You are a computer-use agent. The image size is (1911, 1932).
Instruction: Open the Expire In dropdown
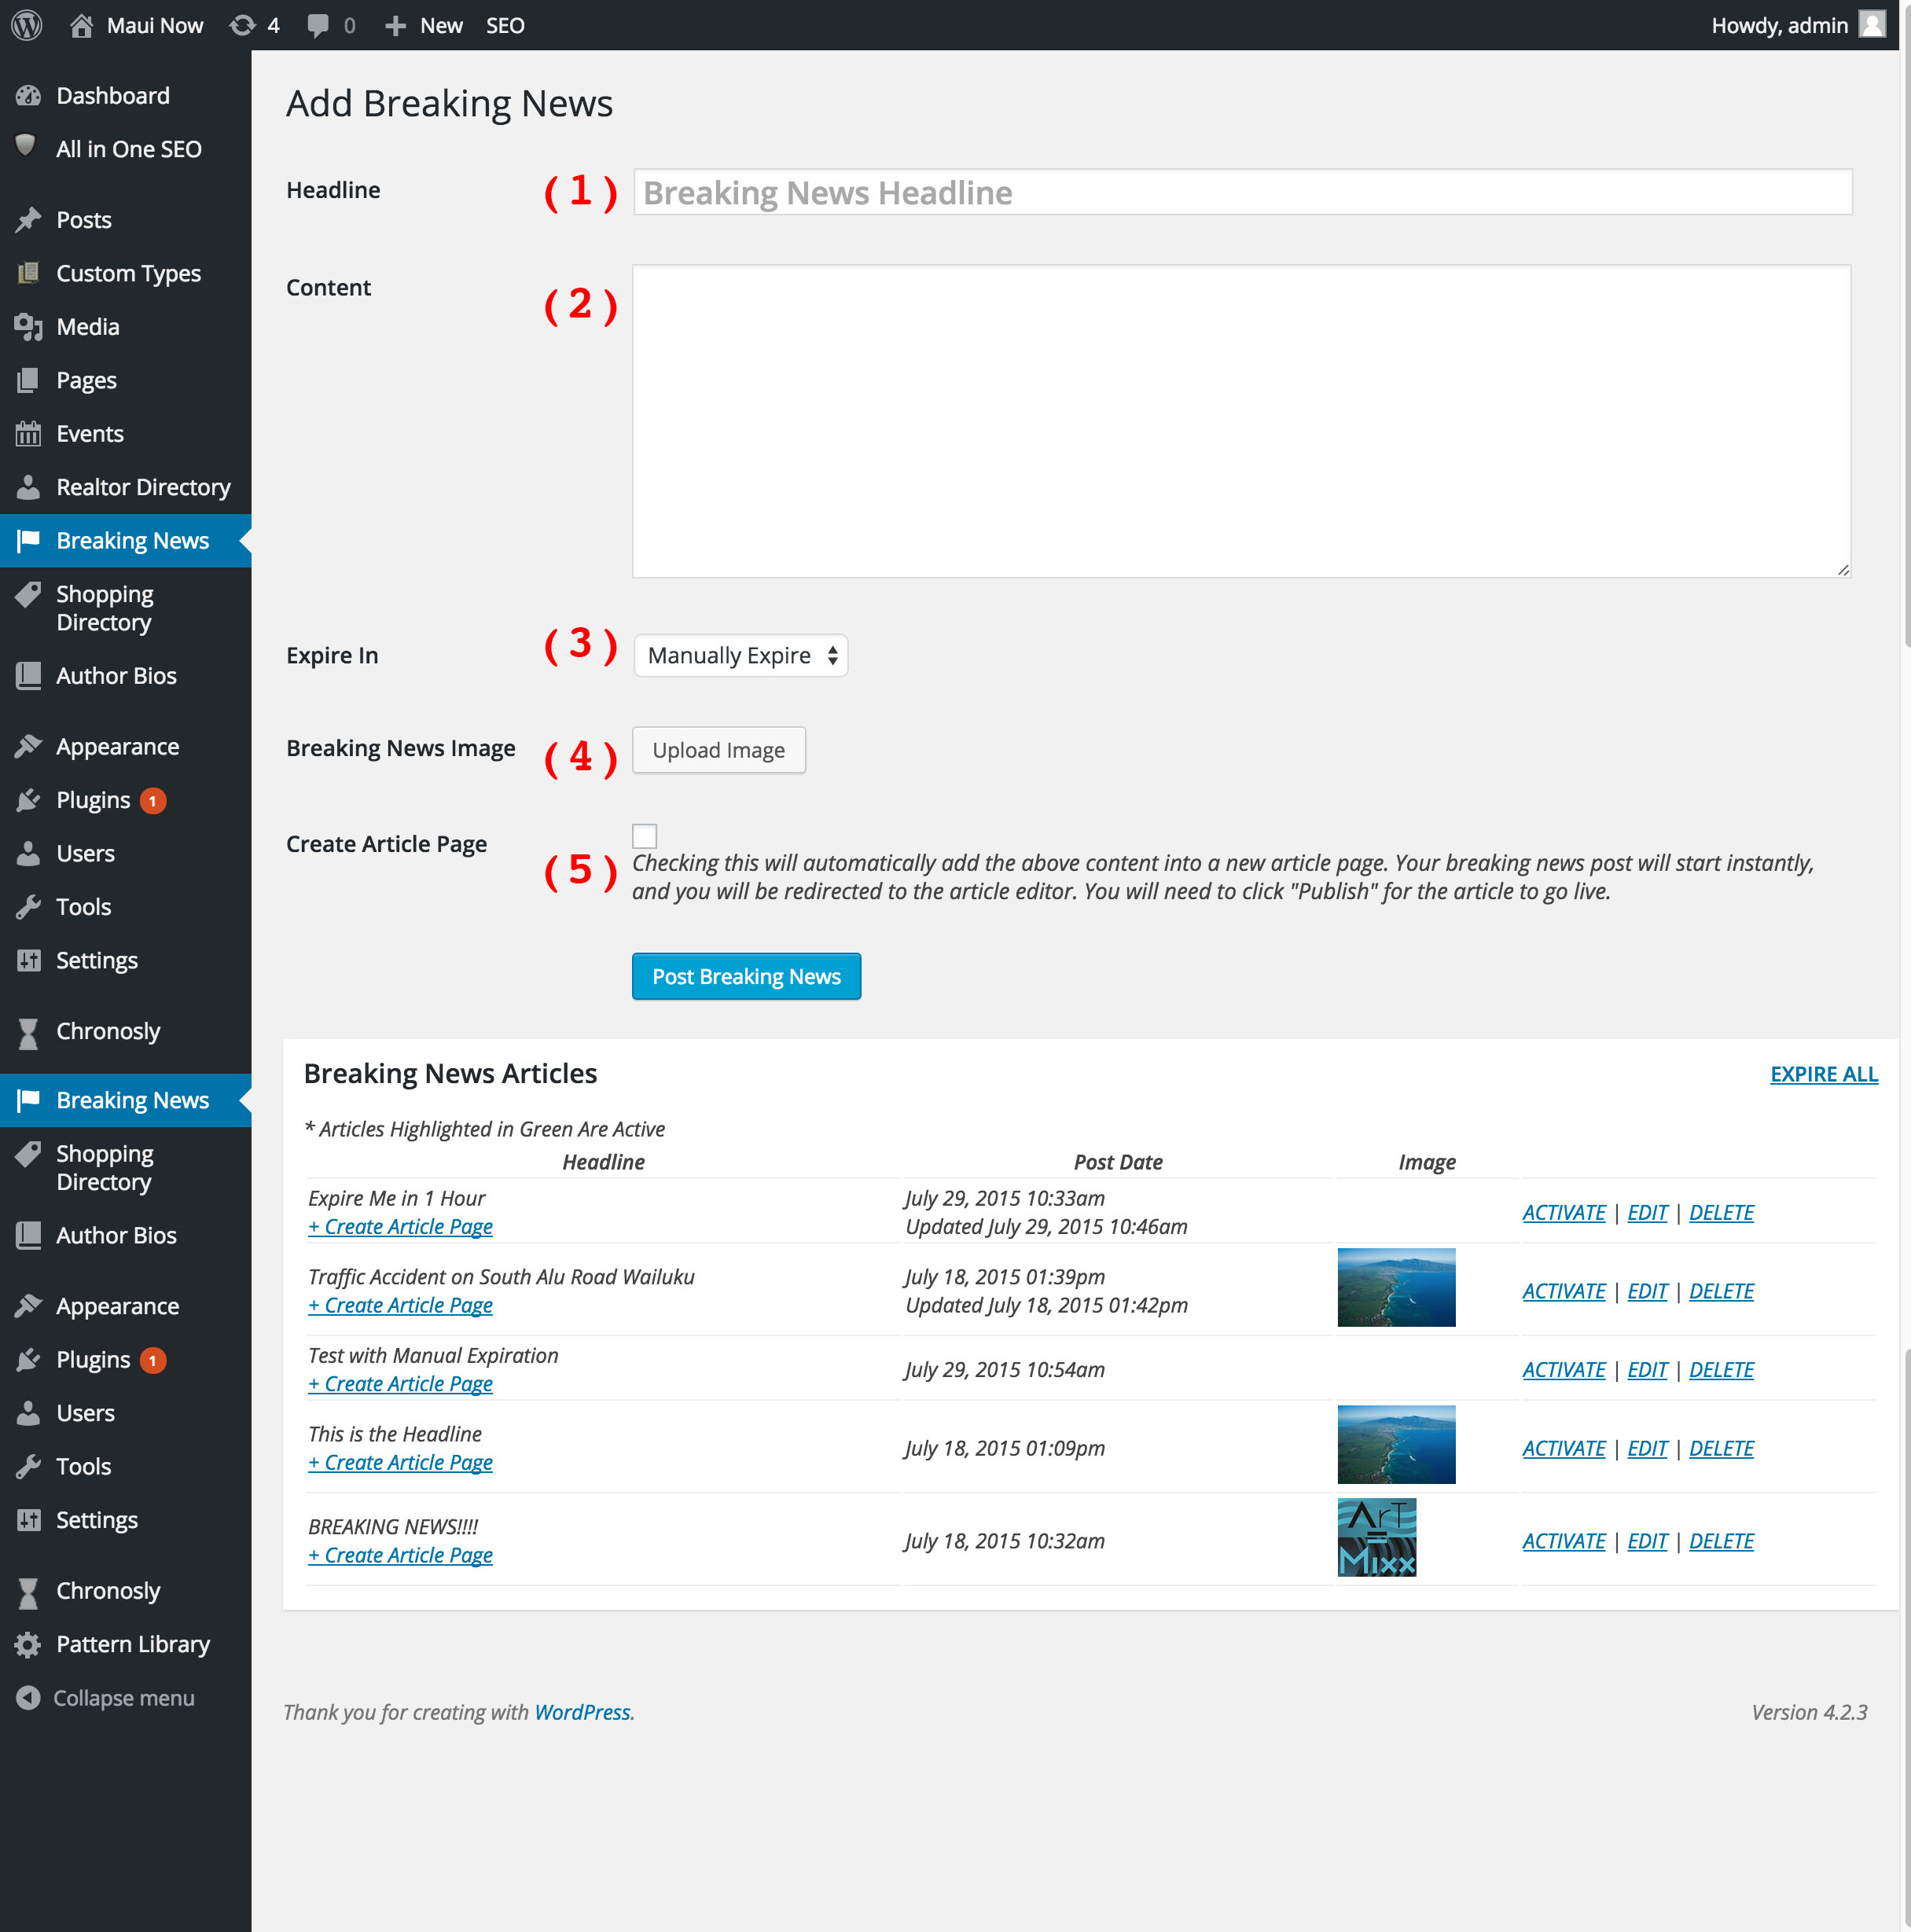(740, 656)
